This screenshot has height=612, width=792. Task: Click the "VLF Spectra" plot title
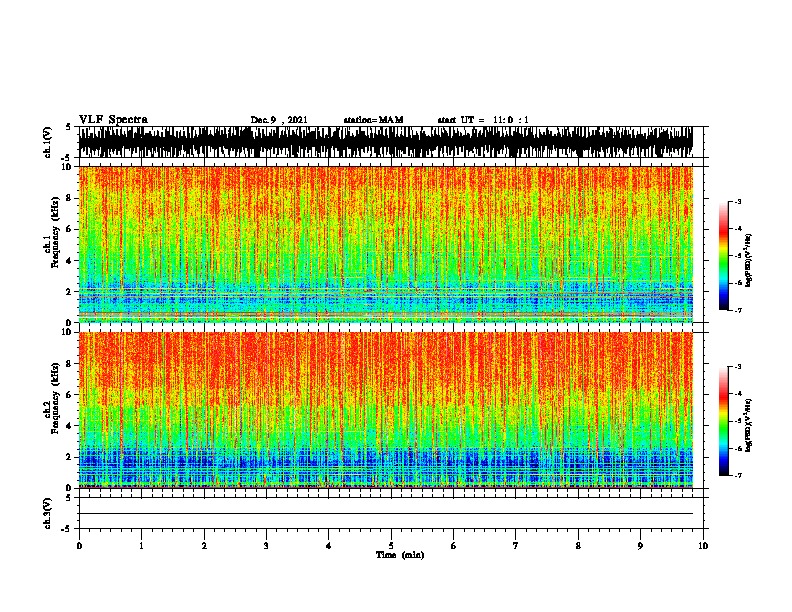[x=113, y=120]
